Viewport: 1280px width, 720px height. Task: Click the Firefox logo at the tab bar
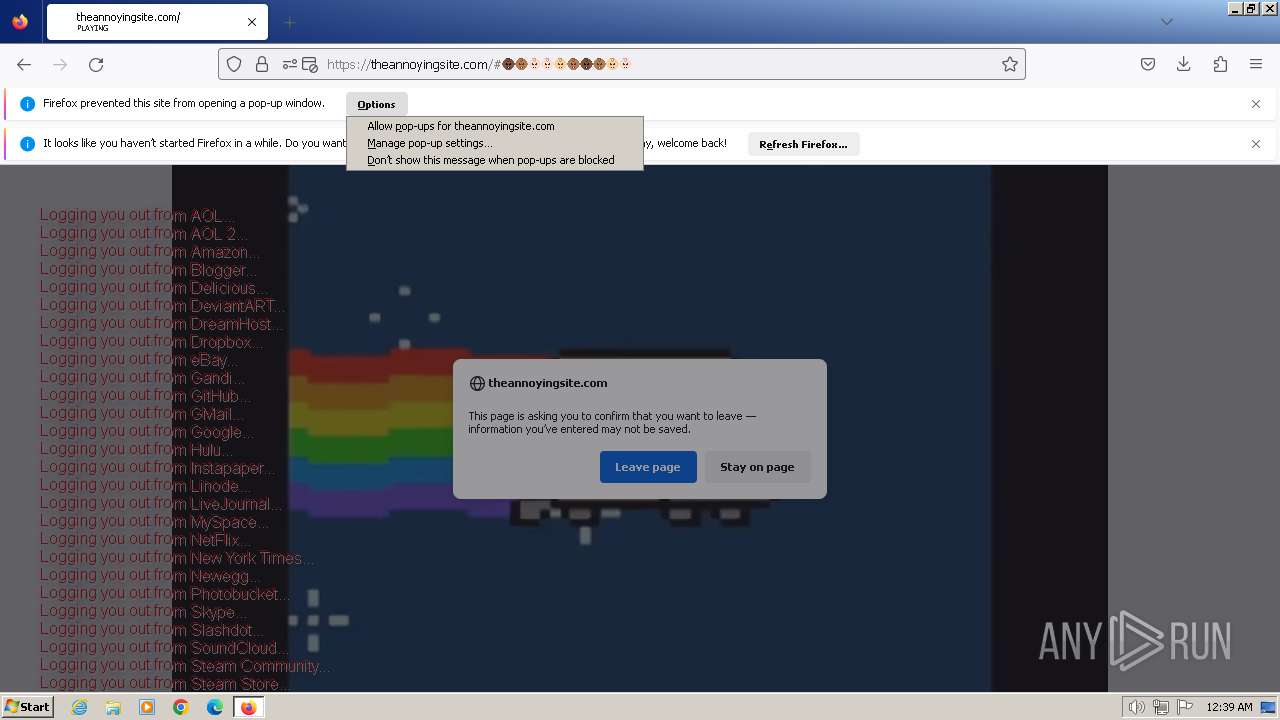(20, 22)
